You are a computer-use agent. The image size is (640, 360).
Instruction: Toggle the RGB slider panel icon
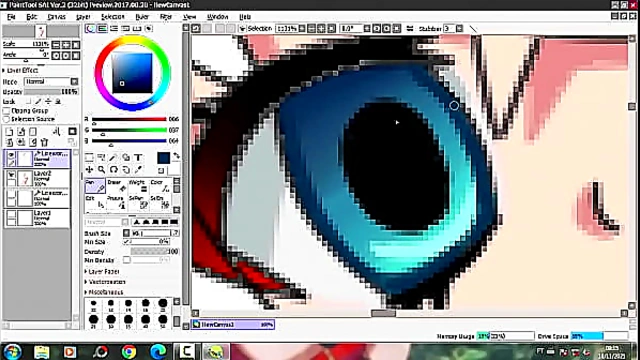click(102, 29)
